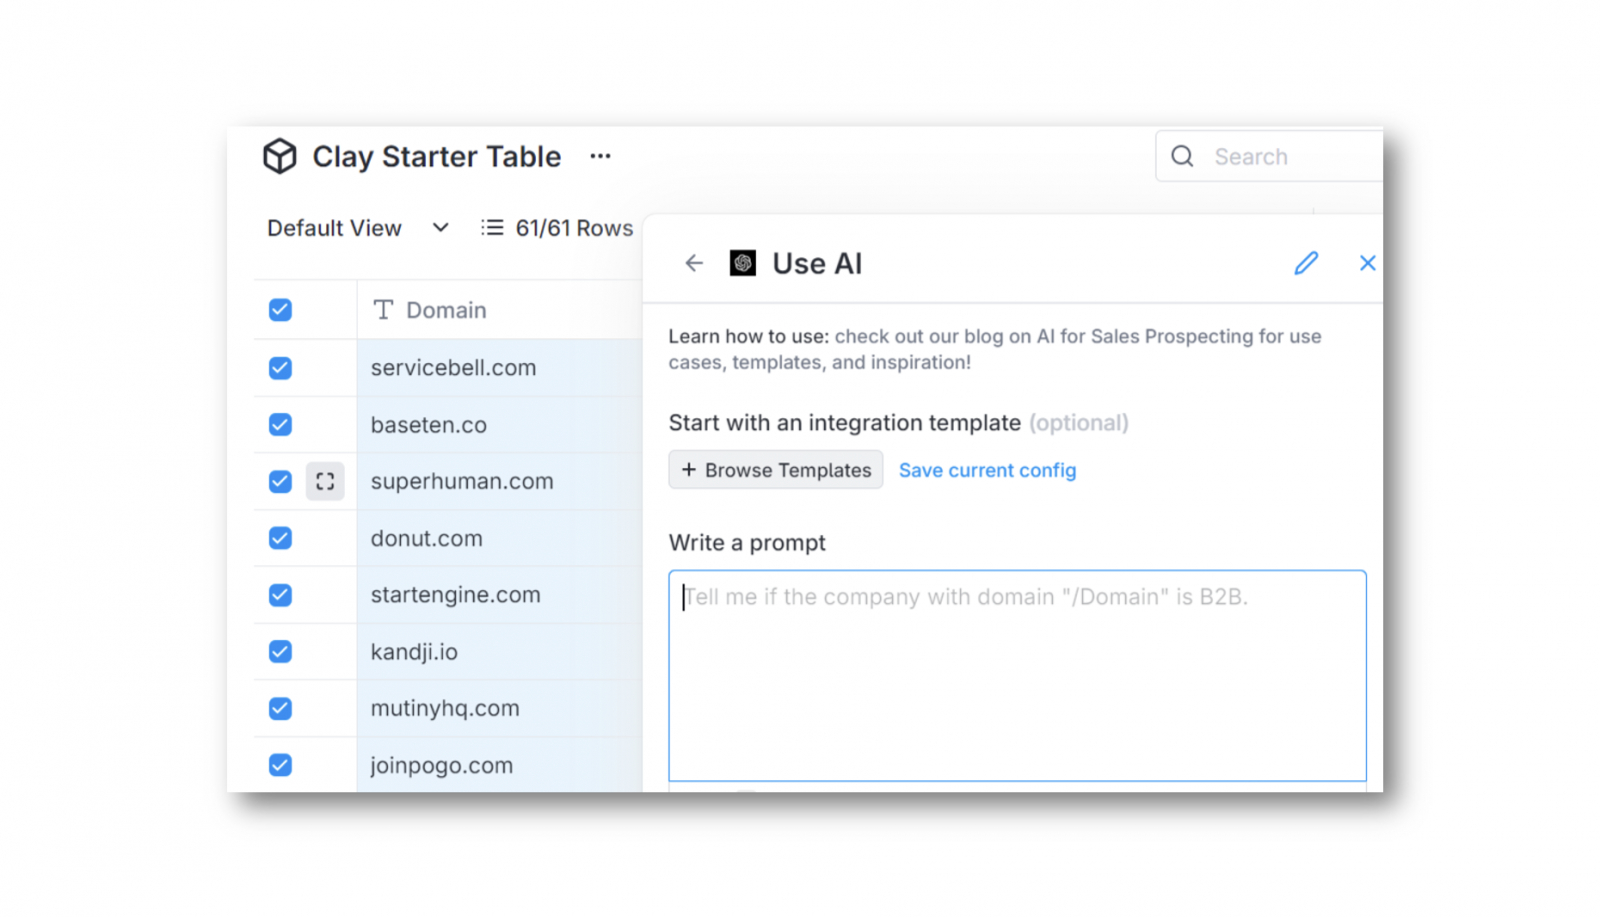The height and width of the screenshot is (917, 1600).
Task: Uncheck the servicebell.com row checkbox
Action: tap(280, 368)
